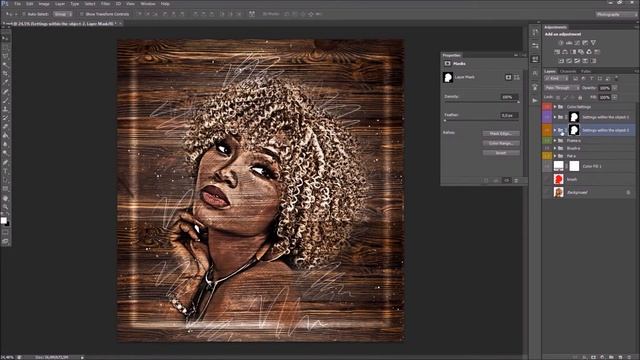Open the Pass Through blend mode dropdown

coord(562,88)
